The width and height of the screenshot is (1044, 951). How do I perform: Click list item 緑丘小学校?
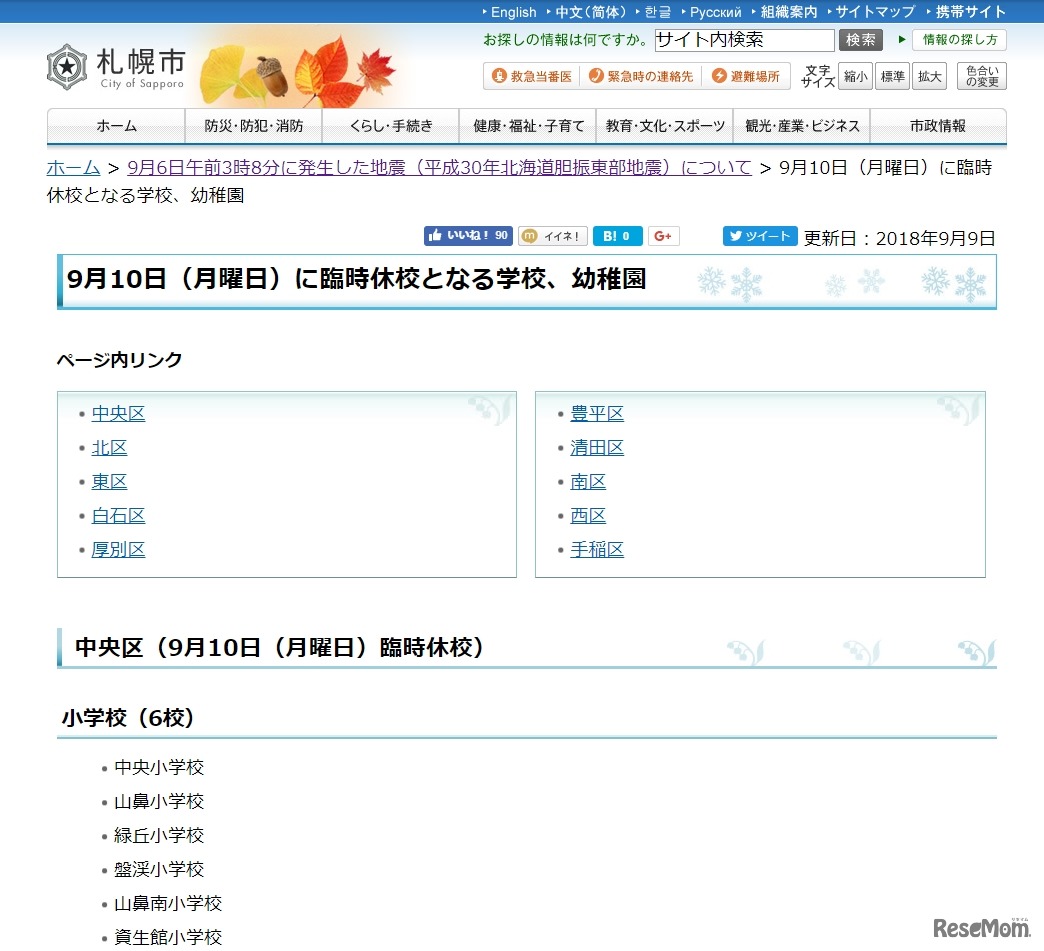[159, 835]
